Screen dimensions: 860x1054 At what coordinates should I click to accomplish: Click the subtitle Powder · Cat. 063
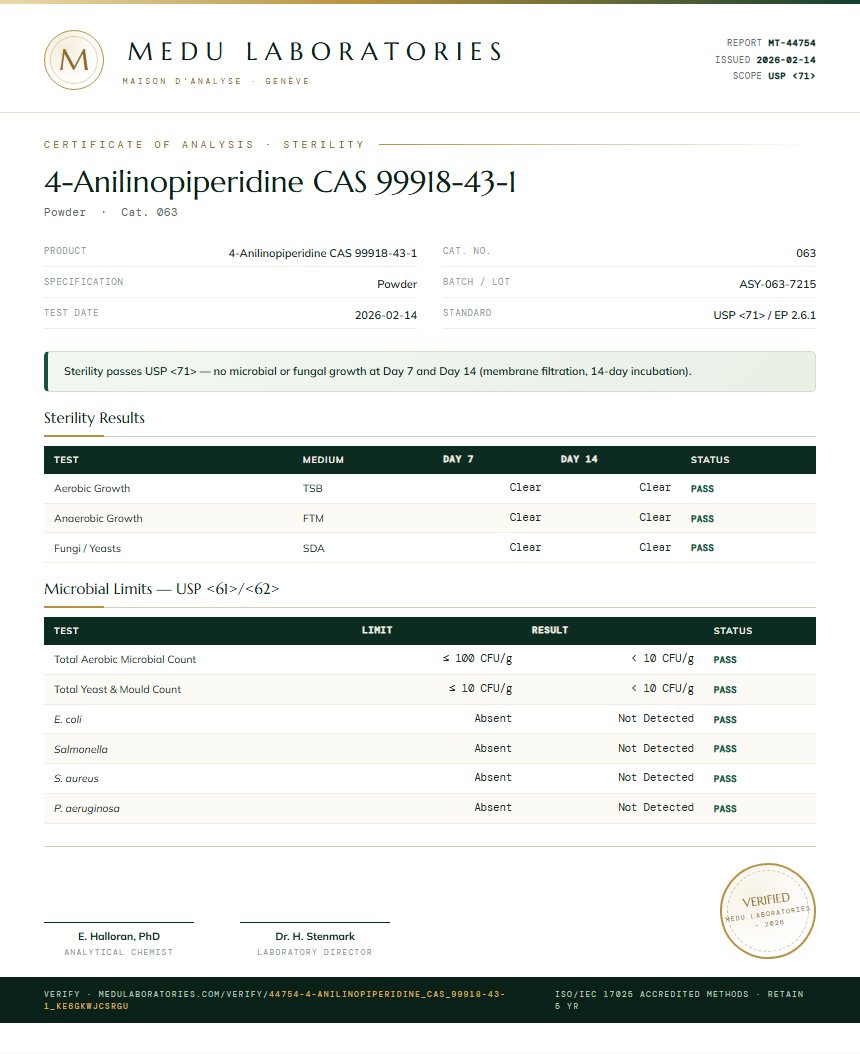coord(110,212)
